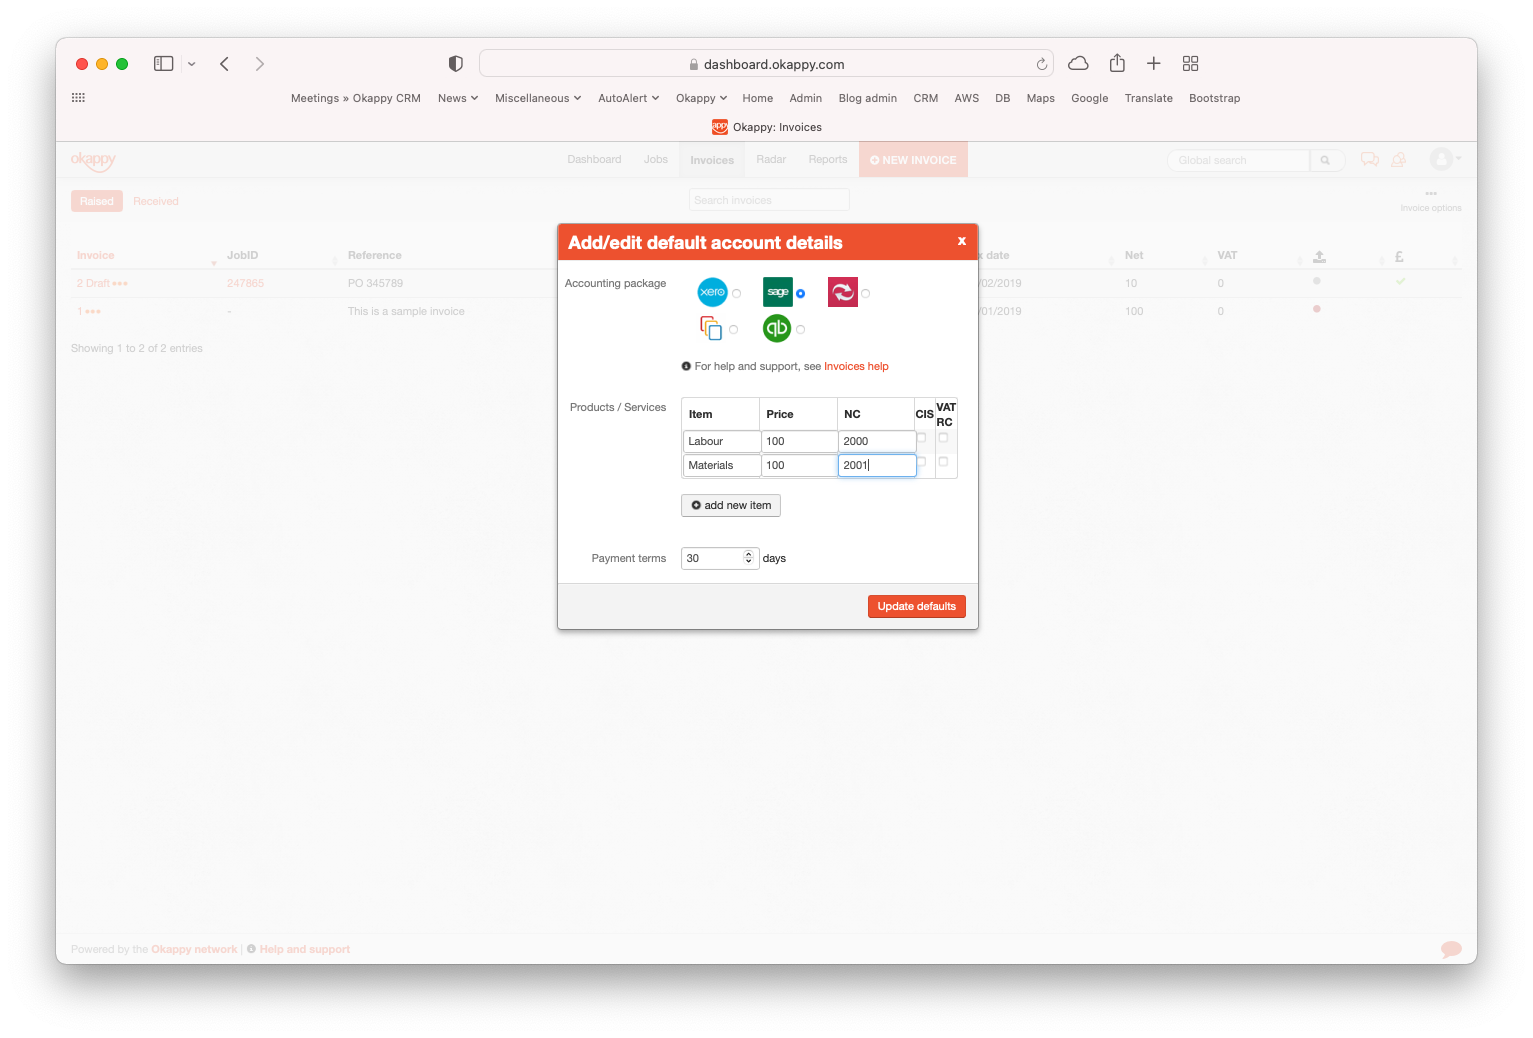Viewport: 1533px width, 1038px height.
Task: Open messages via the chat bubbles icon
Action: pos(1369,159)
